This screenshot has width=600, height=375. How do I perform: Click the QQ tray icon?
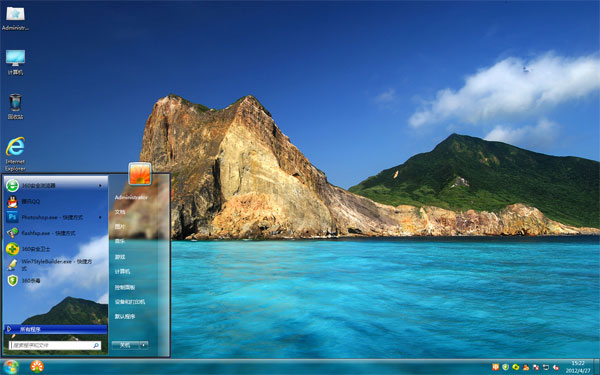(526, 367)
